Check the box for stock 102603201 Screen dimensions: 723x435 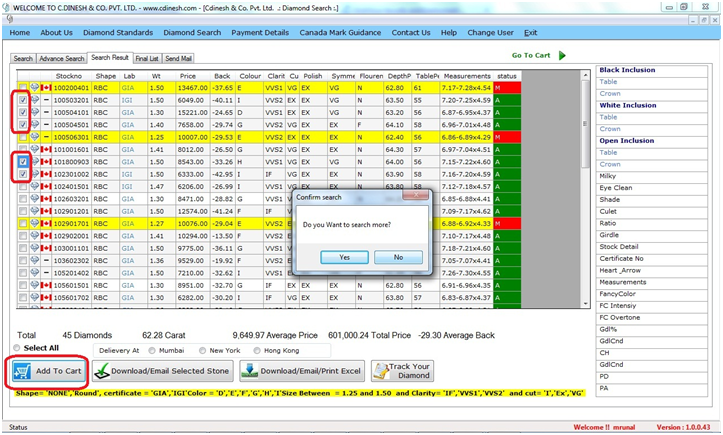[23, 199]
